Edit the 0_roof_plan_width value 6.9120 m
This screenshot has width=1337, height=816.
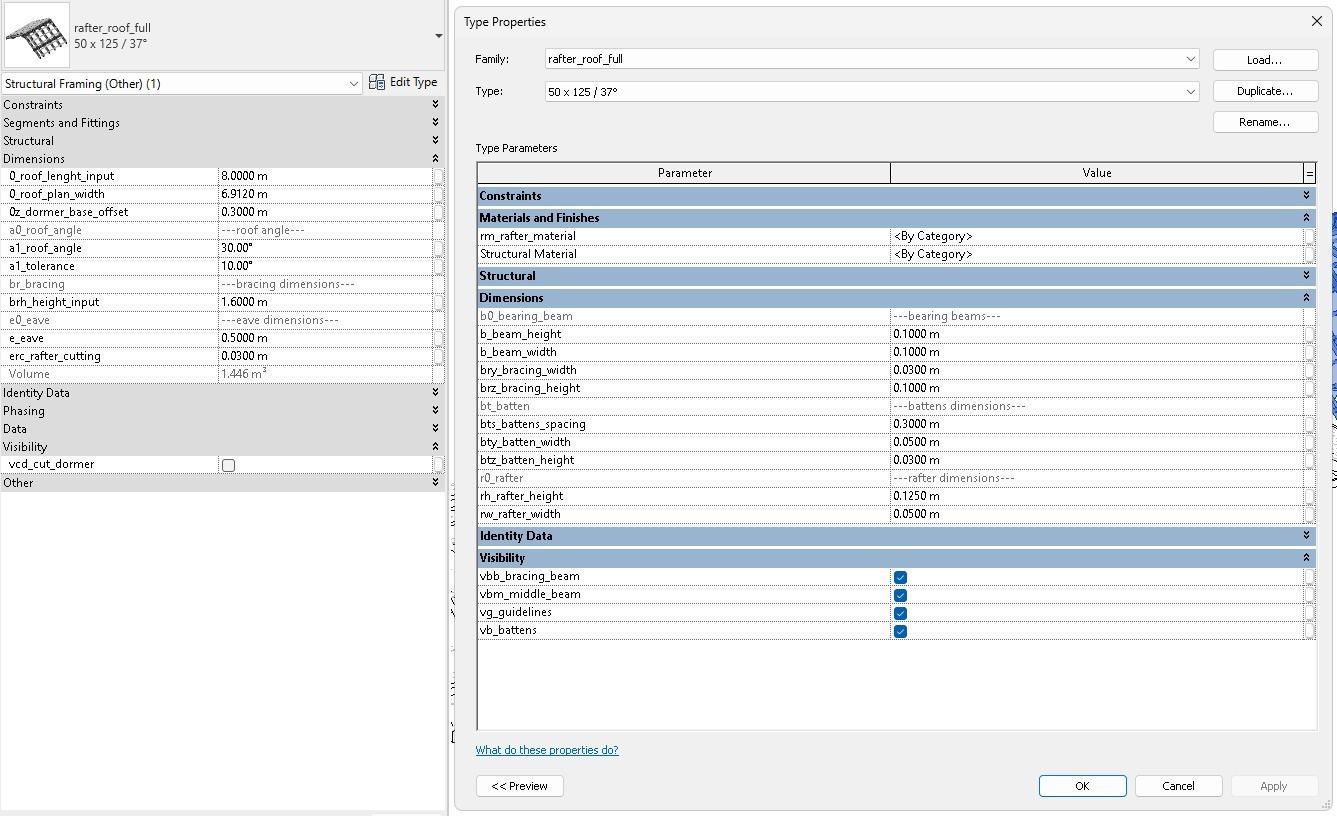point(325,194)
